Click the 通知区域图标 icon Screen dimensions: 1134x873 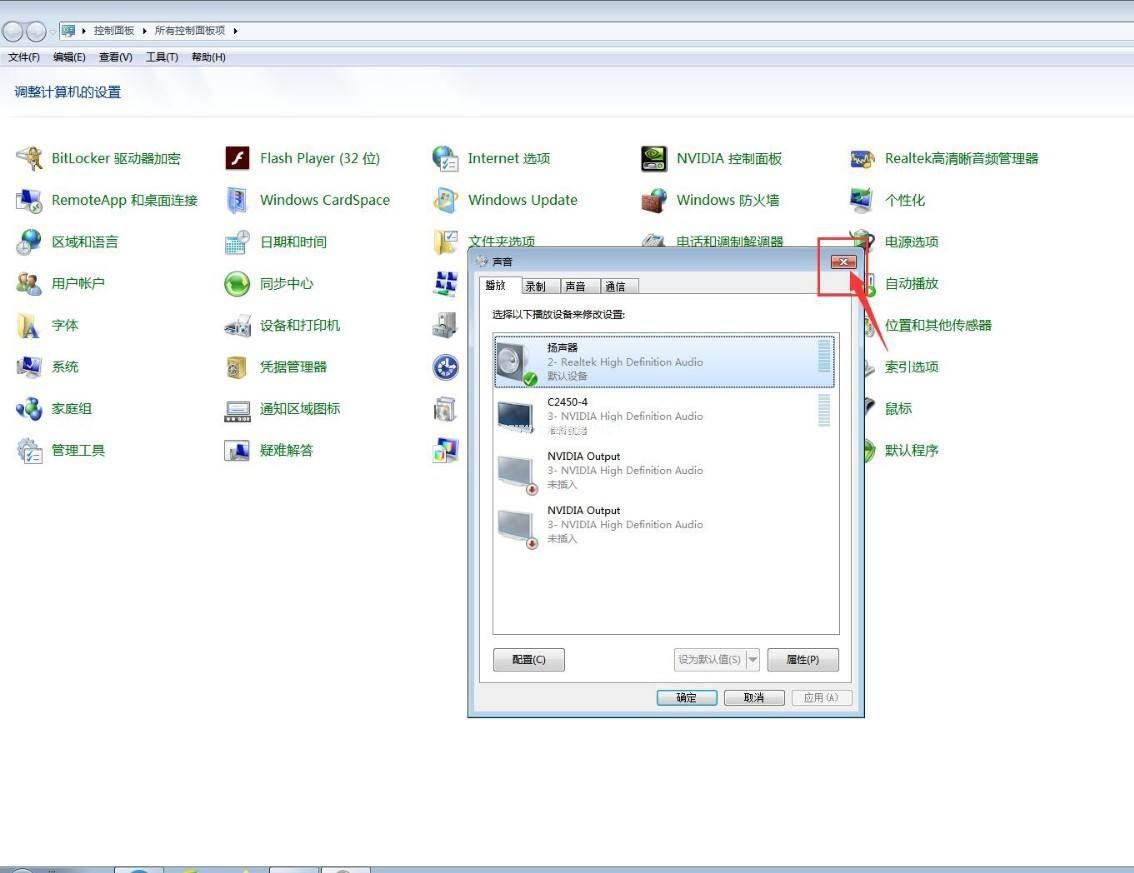coord(237,410)
